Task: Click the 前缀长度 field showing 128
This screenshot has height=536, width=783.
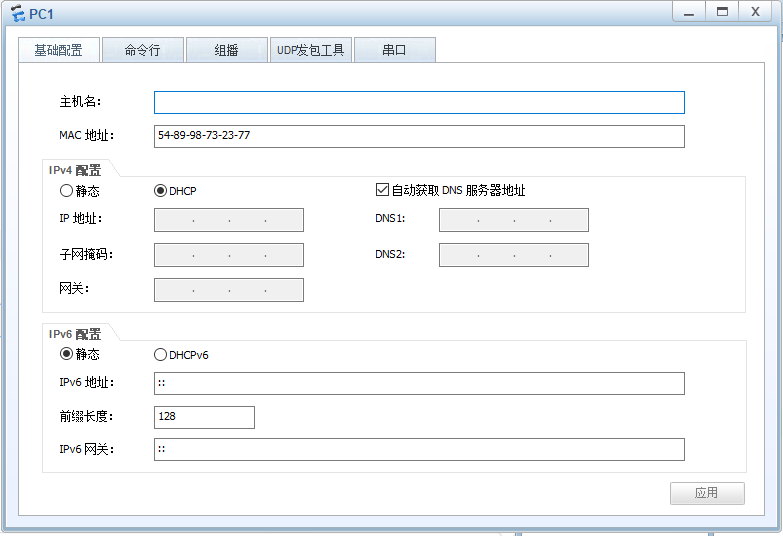Action: [x=204, y=417]
